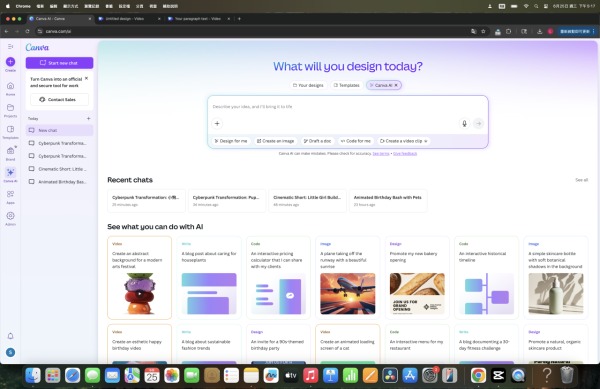Select interactive historical timeline card
Screen dimensions: 600x389
click(x=486, y=278)
